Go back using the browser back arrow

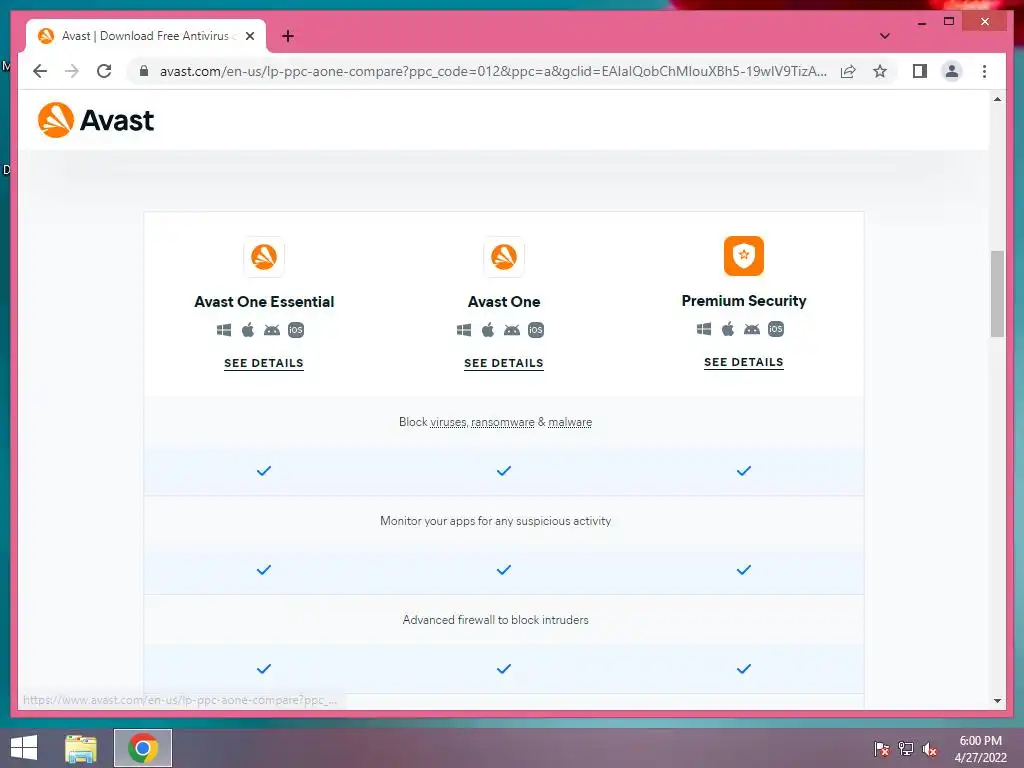point(40,71)
